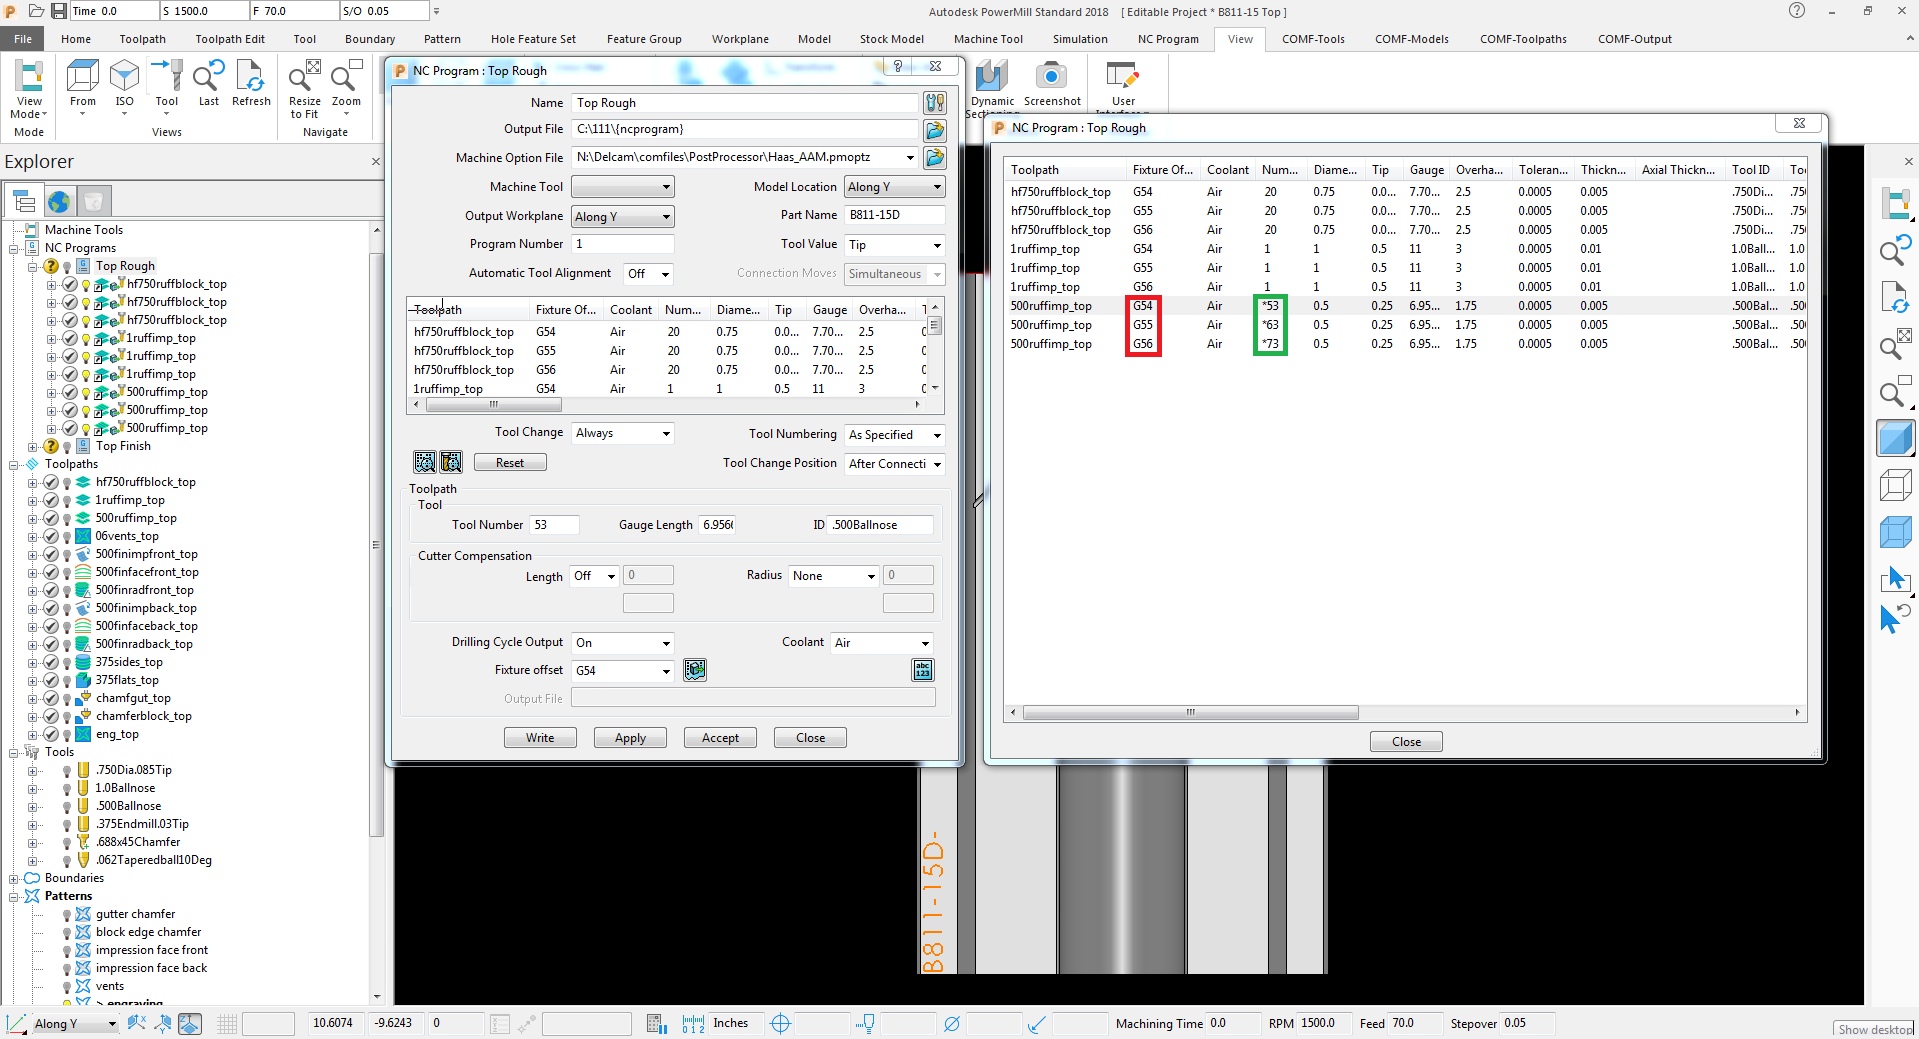The image size is (1919, 1039).
Task: Capture the view using the Screenshot tool
Action: [x=1051, y=80]
